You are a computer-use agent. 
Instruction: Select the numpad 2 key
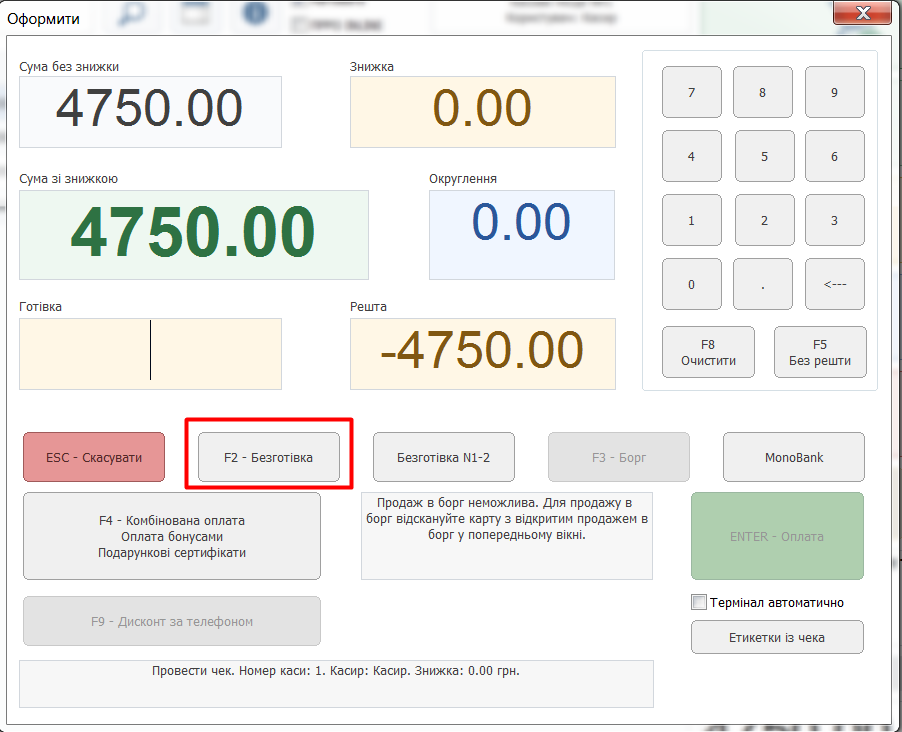pyautogui.click(x=765, y=220)
